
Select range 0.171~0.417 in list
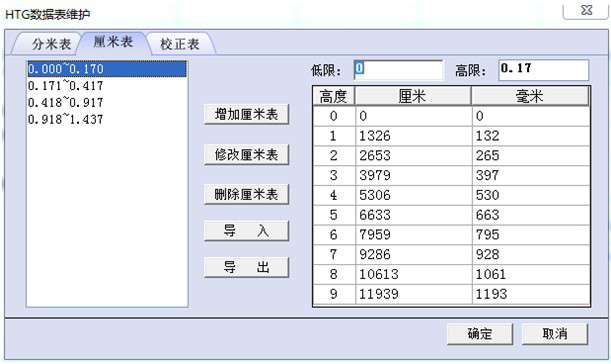(107, 86)
